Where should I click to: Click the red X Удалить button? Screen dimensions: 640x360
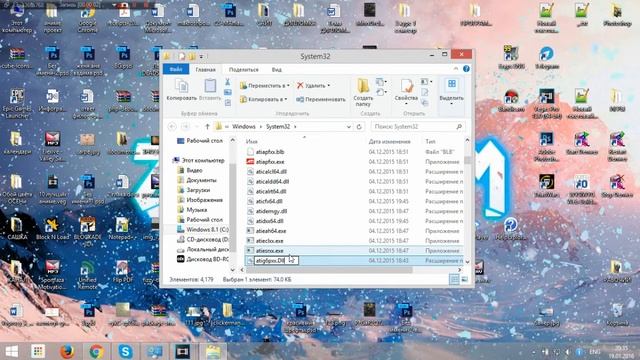(311, 86)
